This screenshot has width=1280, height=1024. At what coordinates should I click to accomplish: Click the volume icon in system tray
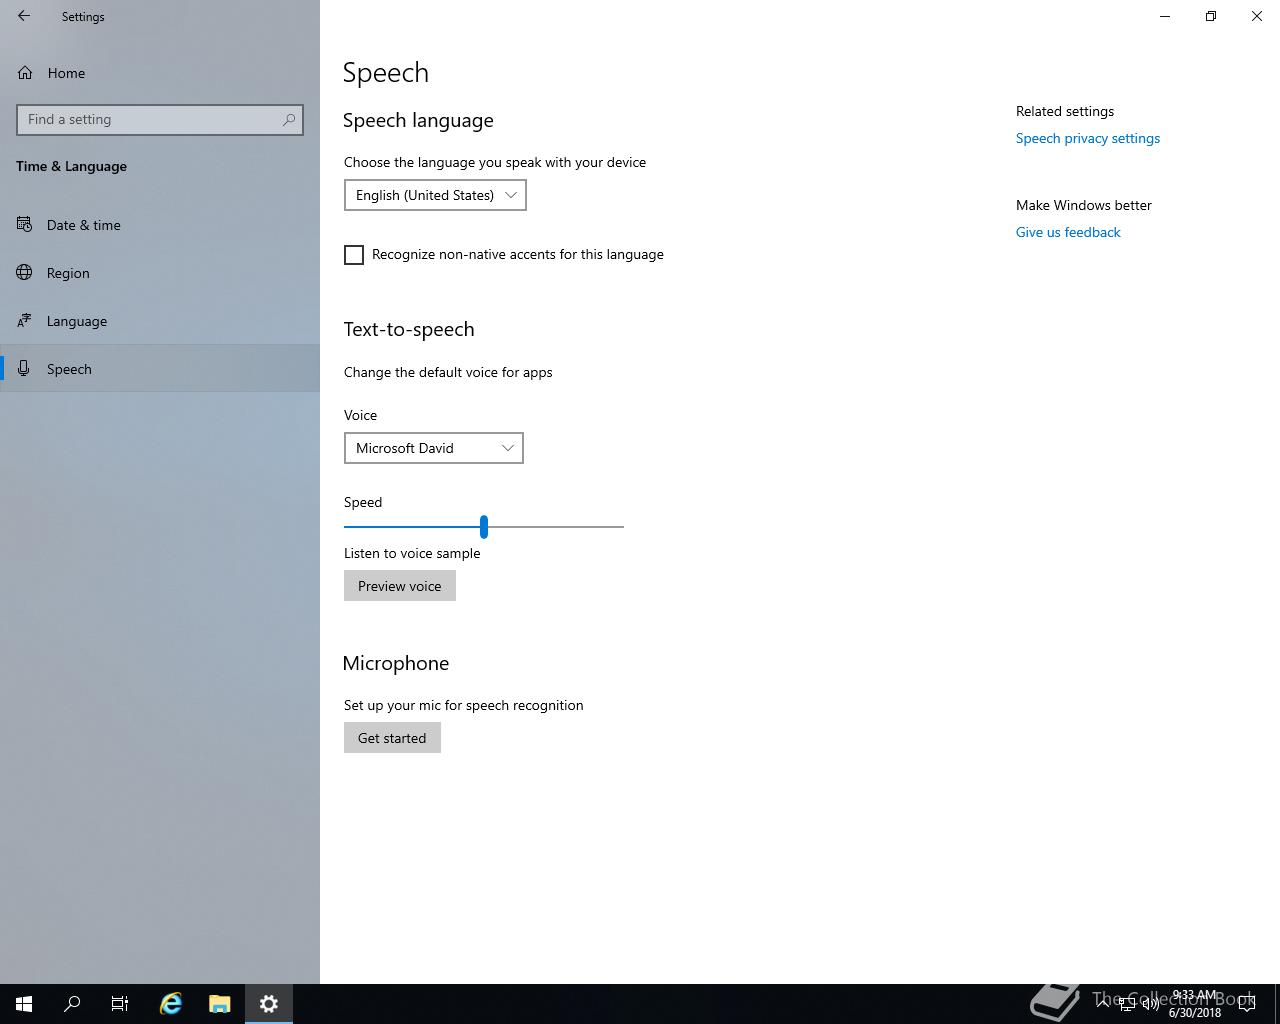pos(1150,1004)
